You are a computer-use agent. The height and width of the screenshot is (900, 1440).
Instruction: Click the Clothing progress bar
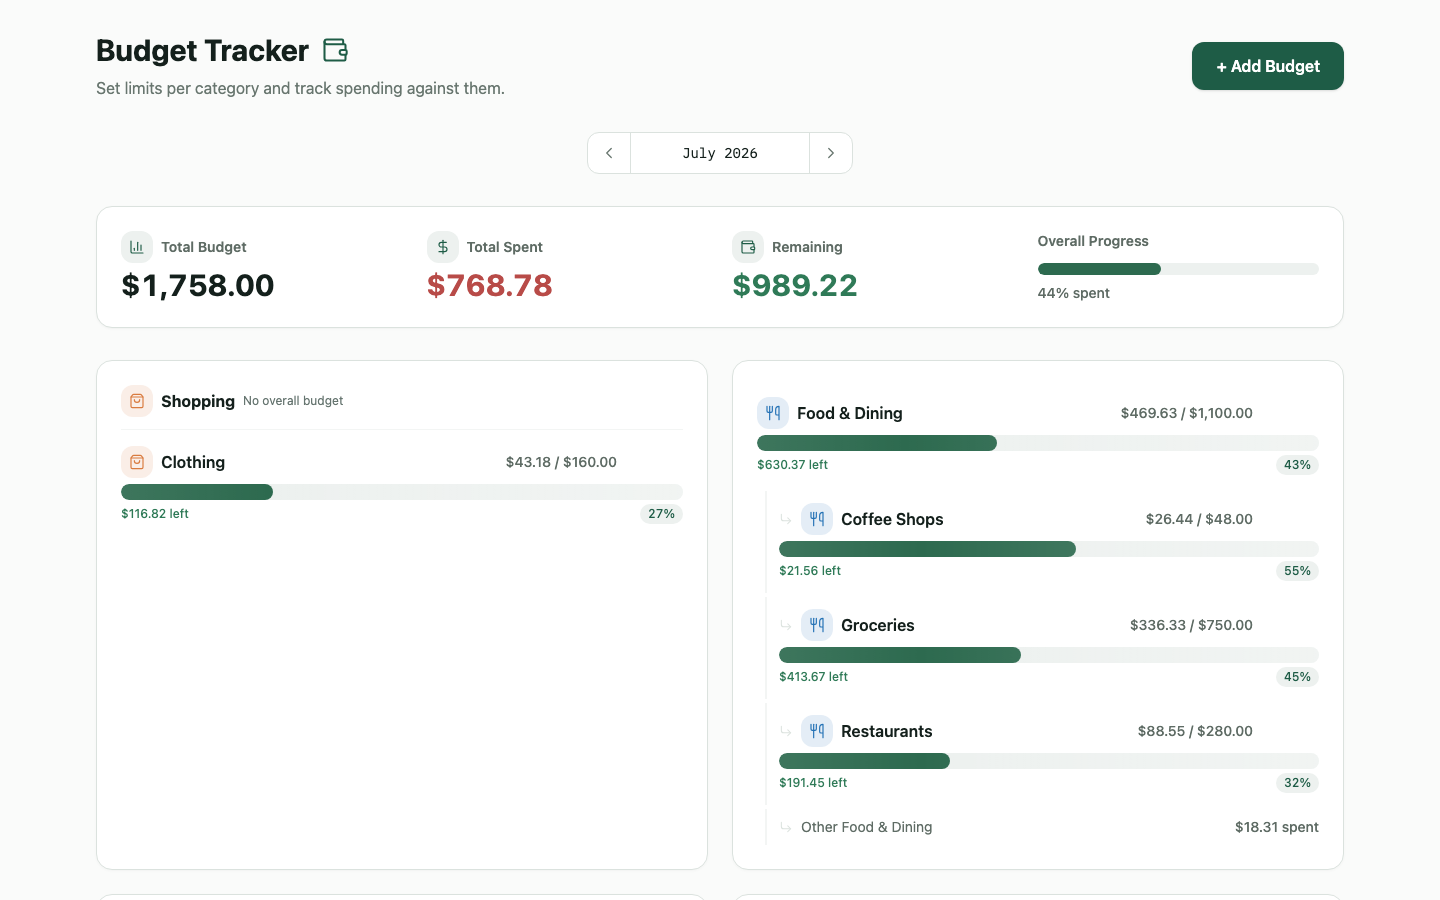click(x=402, y=492)
